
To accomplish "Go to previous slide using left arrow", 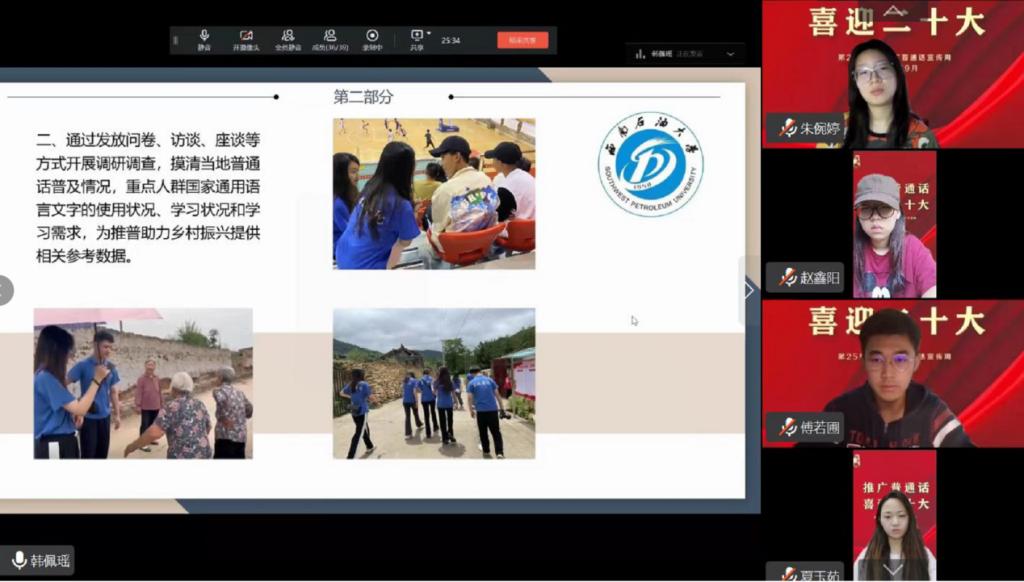I will click(x=5, y=290).
